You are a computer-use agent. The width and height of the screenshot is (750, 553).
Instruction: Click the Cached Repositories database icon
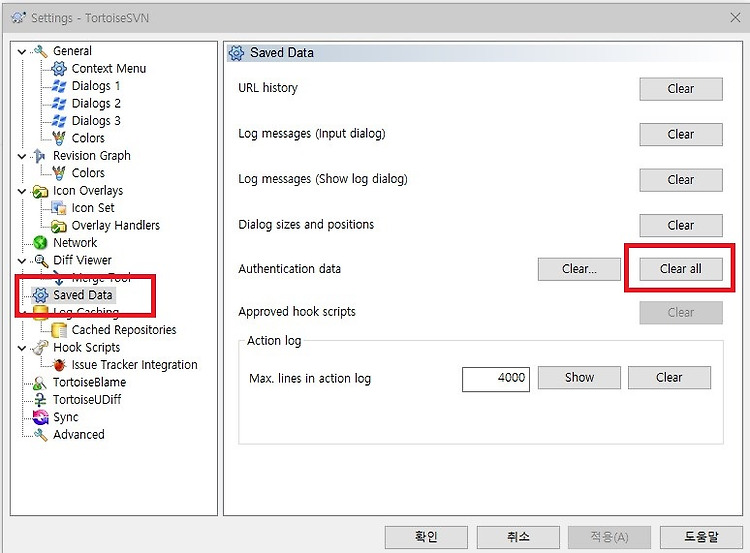click(59, 330)
